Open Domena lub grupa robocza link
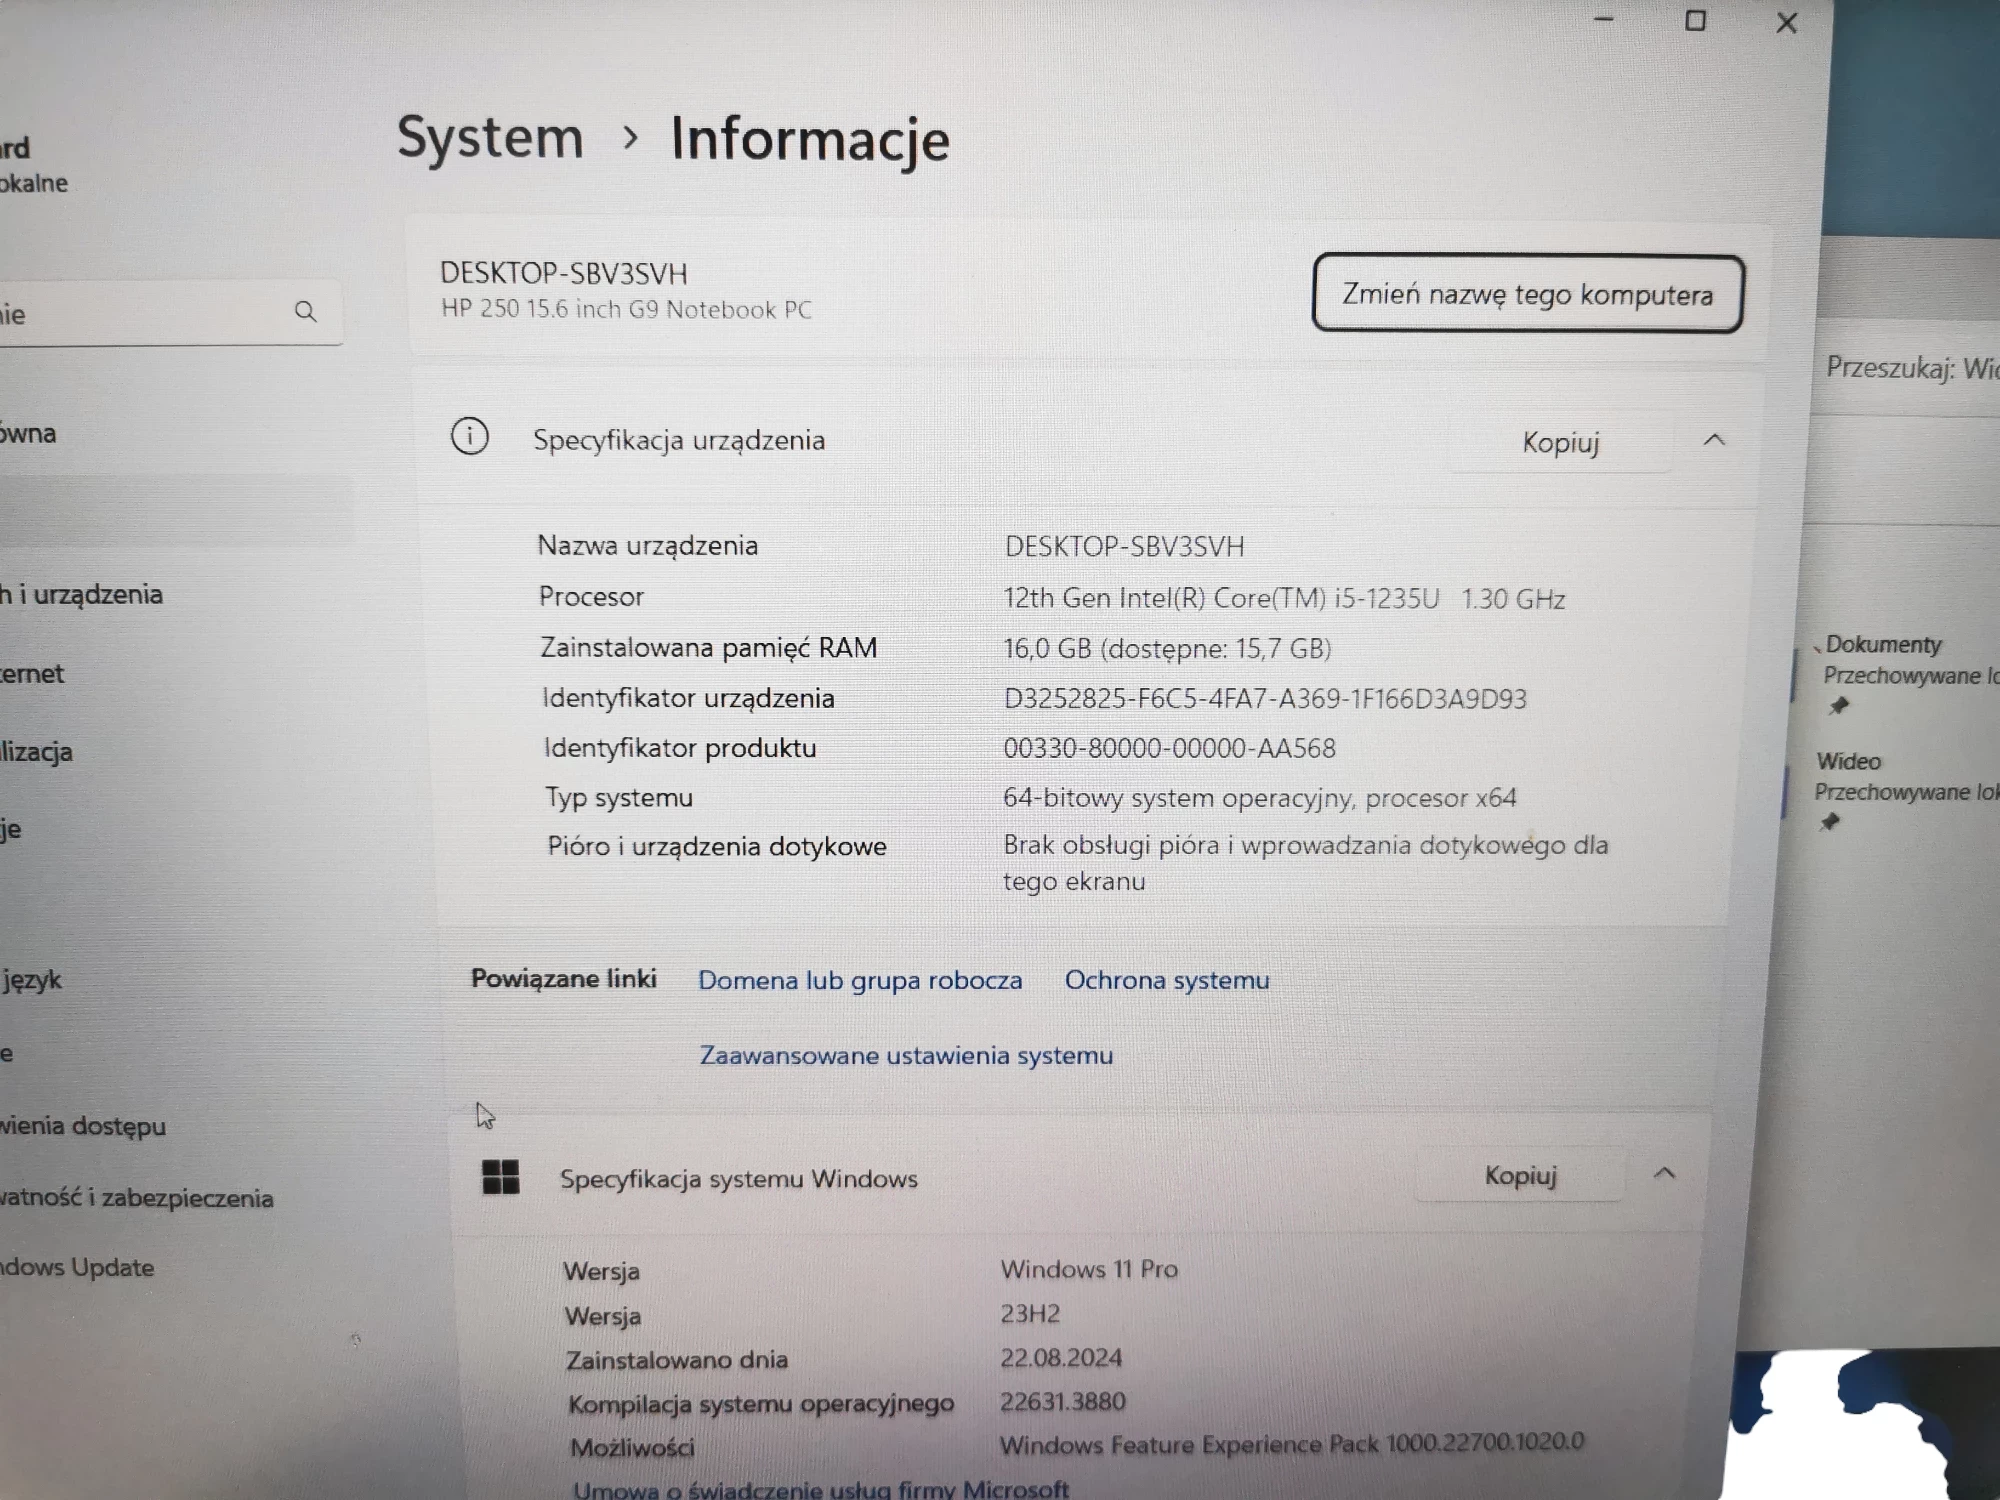This screenshot has height=1500, width=2000. [860, 980]
